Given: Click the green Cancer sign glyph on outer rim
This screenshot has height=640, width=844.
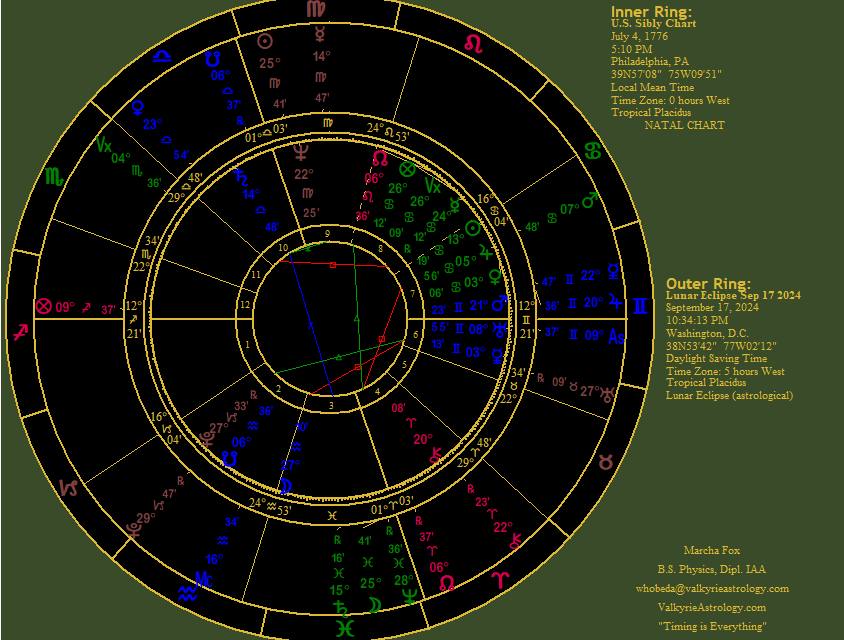Looking at the screenshot, I should click(595, 151).
